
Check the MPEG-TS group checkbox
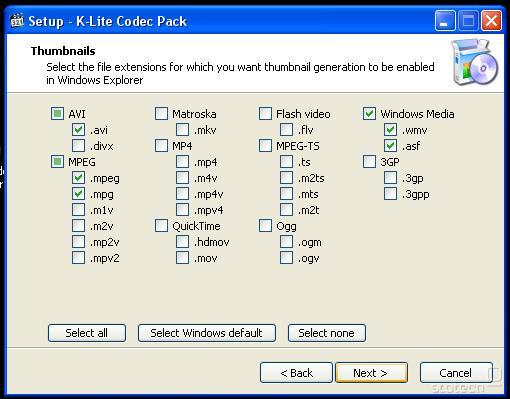coord(265,146)
